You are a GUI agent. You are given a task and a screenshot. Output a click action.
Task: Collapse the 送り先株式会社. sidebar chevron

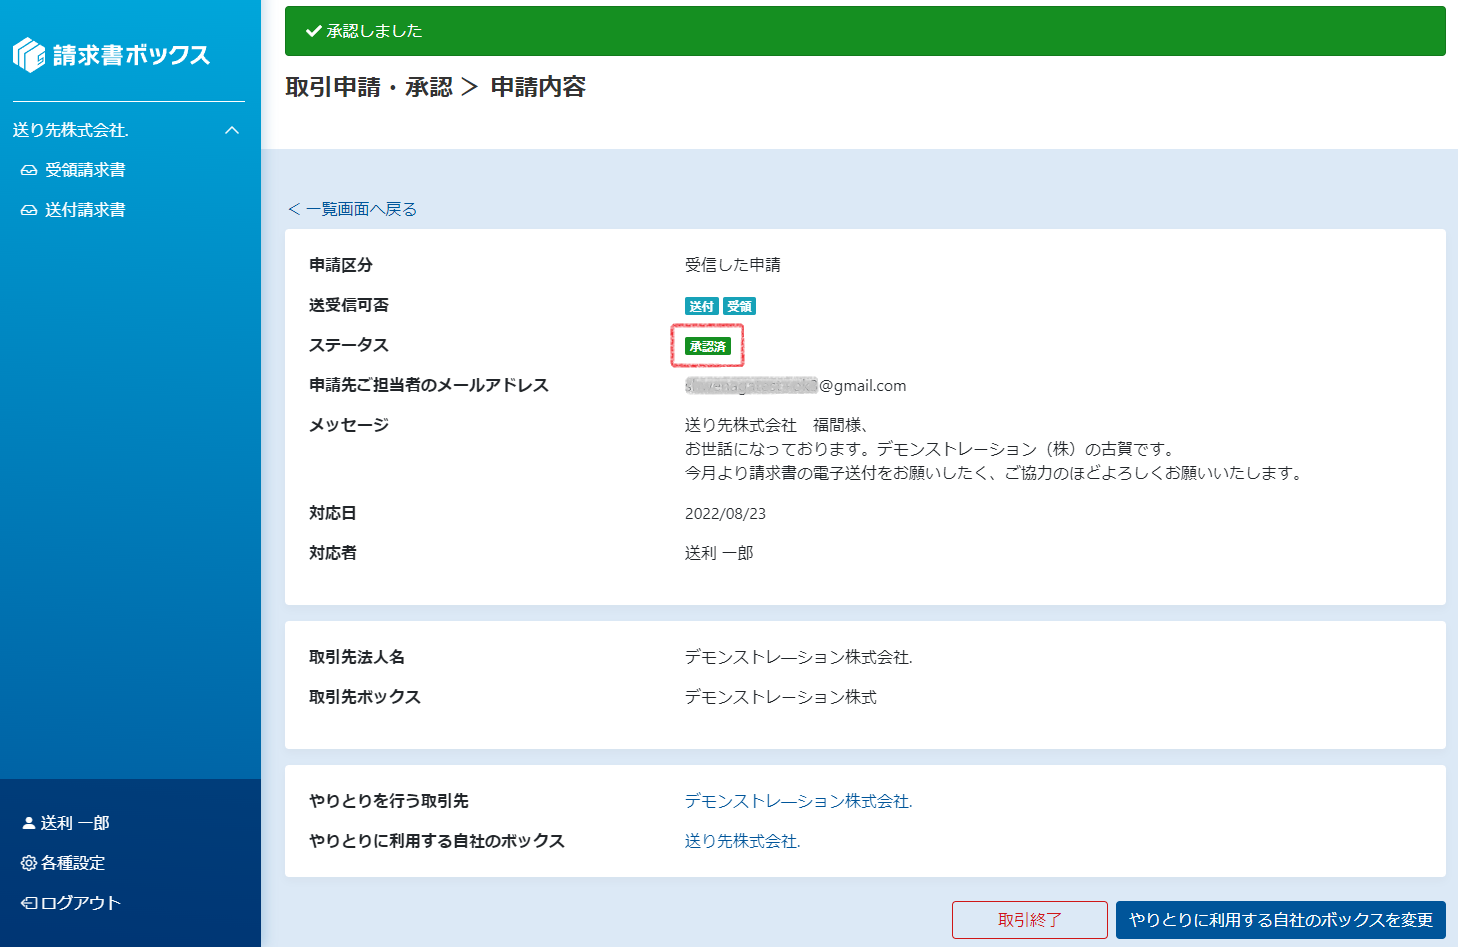[x=232, y=130]
